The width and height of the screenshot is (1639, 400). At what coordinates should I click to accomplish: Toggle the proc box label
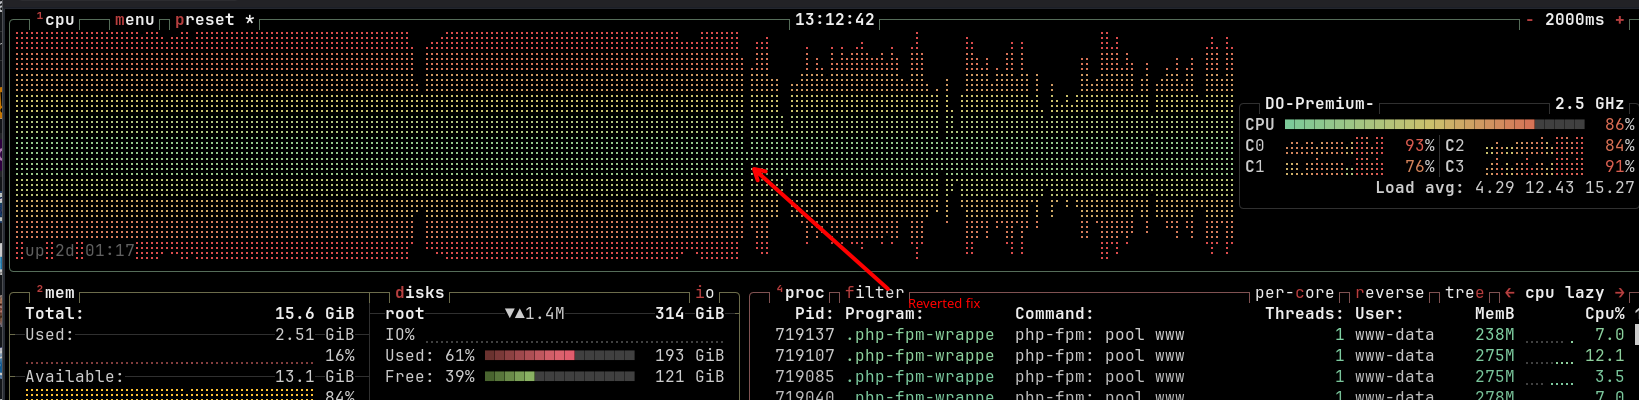click(x=802, y=293)
